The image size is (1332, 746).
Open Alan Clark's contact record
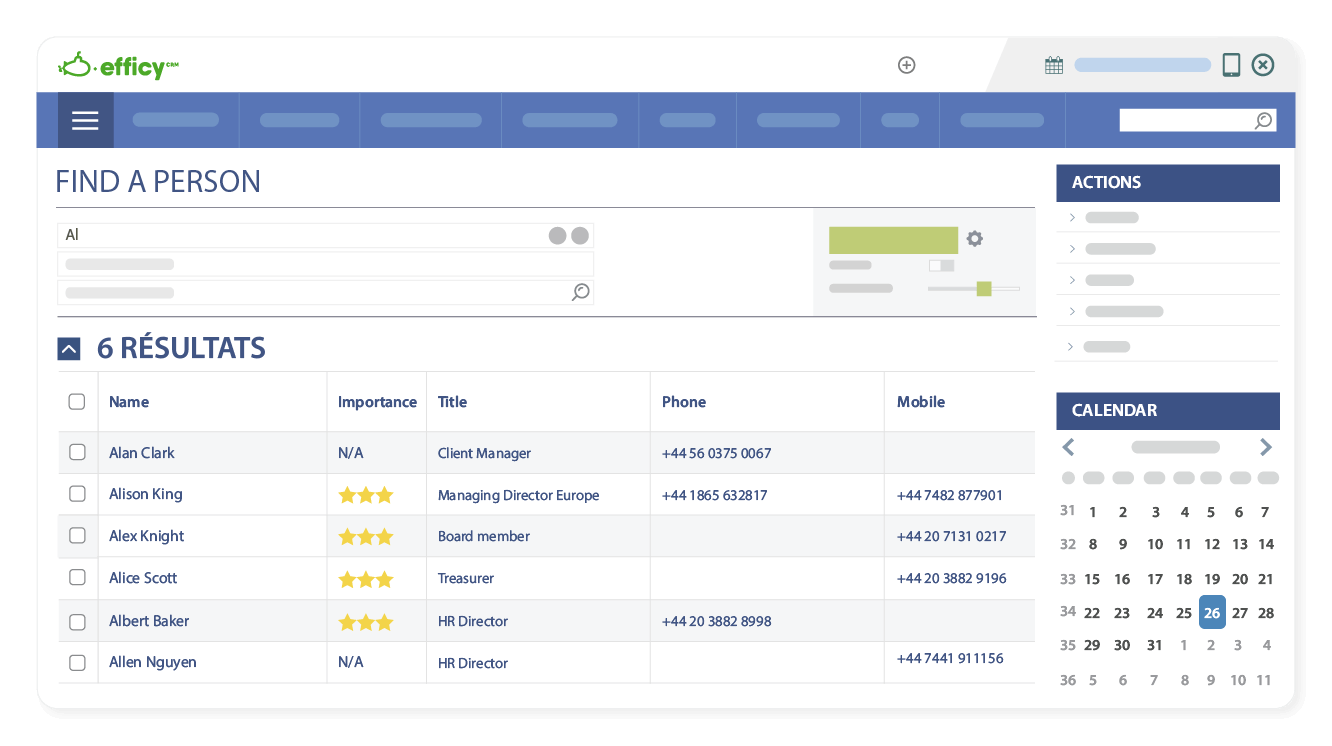coord(141,452)
